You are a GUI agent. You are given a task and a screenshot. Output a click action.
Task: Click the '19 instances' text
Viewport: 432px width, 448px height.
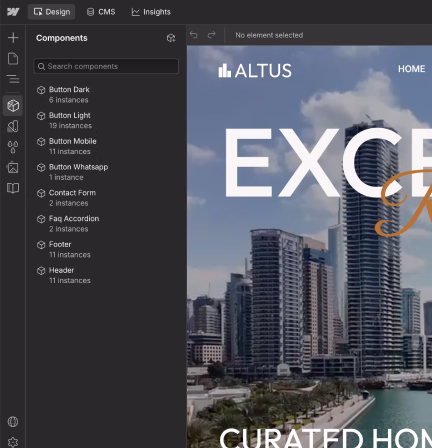coord(70,126)
